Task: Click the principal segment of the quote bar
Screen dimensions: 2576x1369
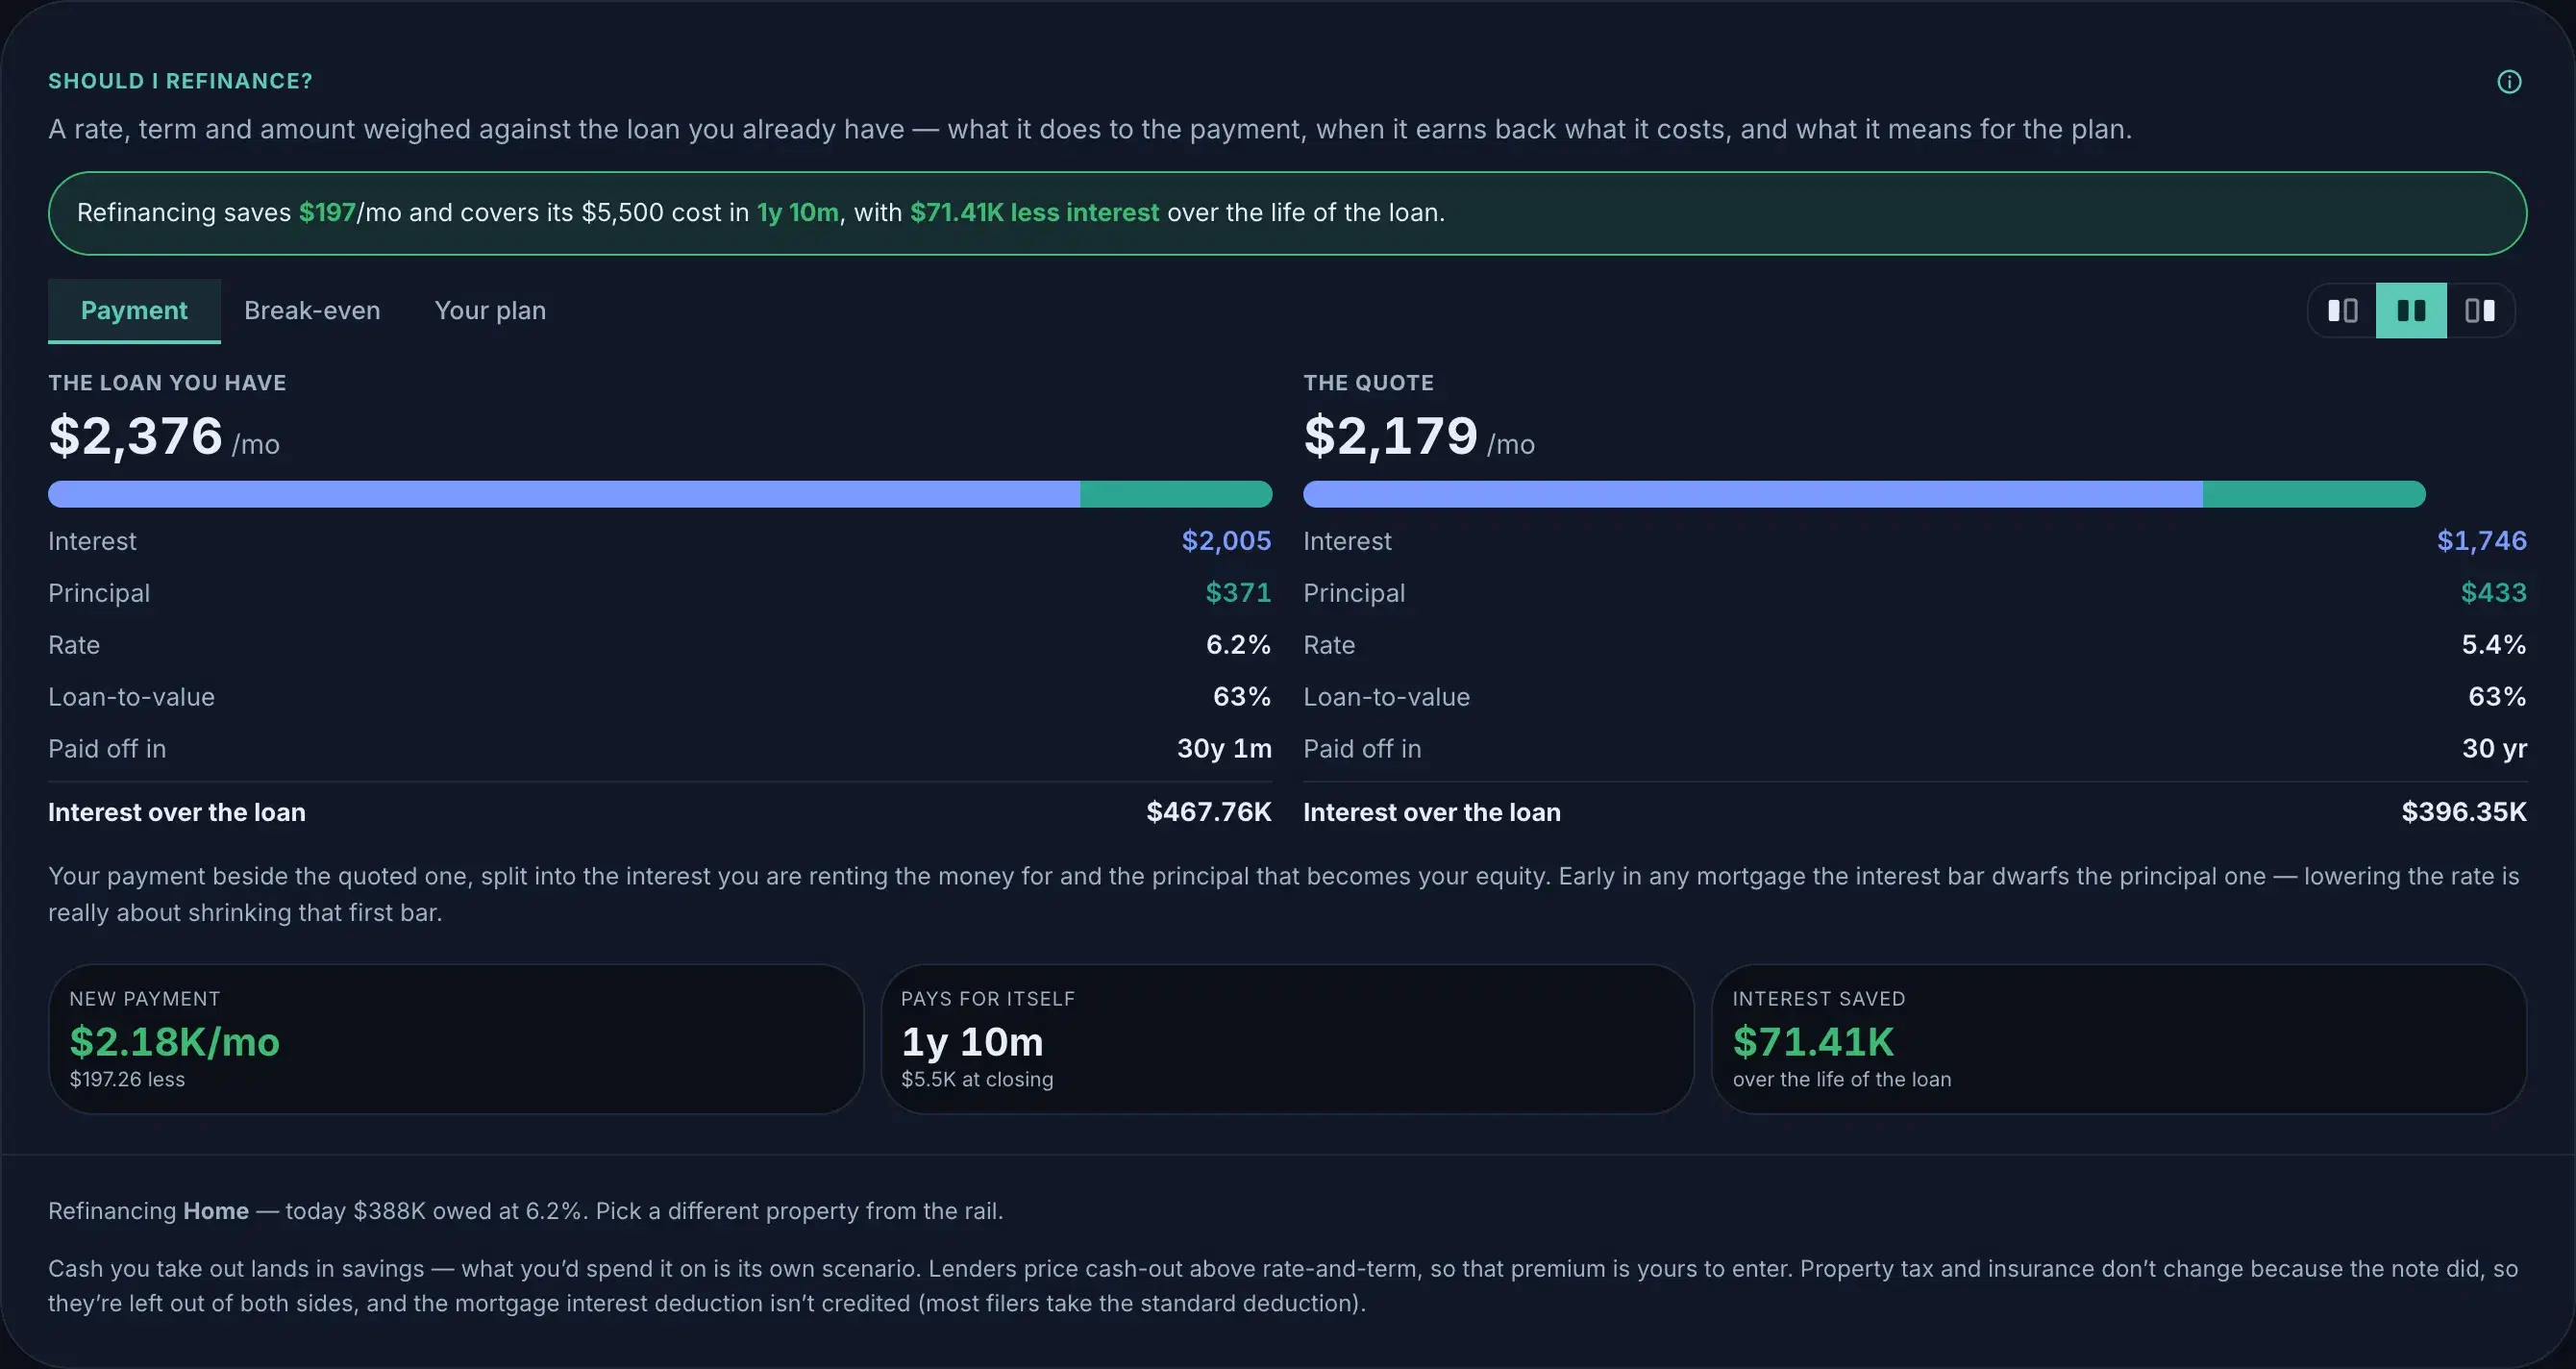Action: tap(2314, 494)
